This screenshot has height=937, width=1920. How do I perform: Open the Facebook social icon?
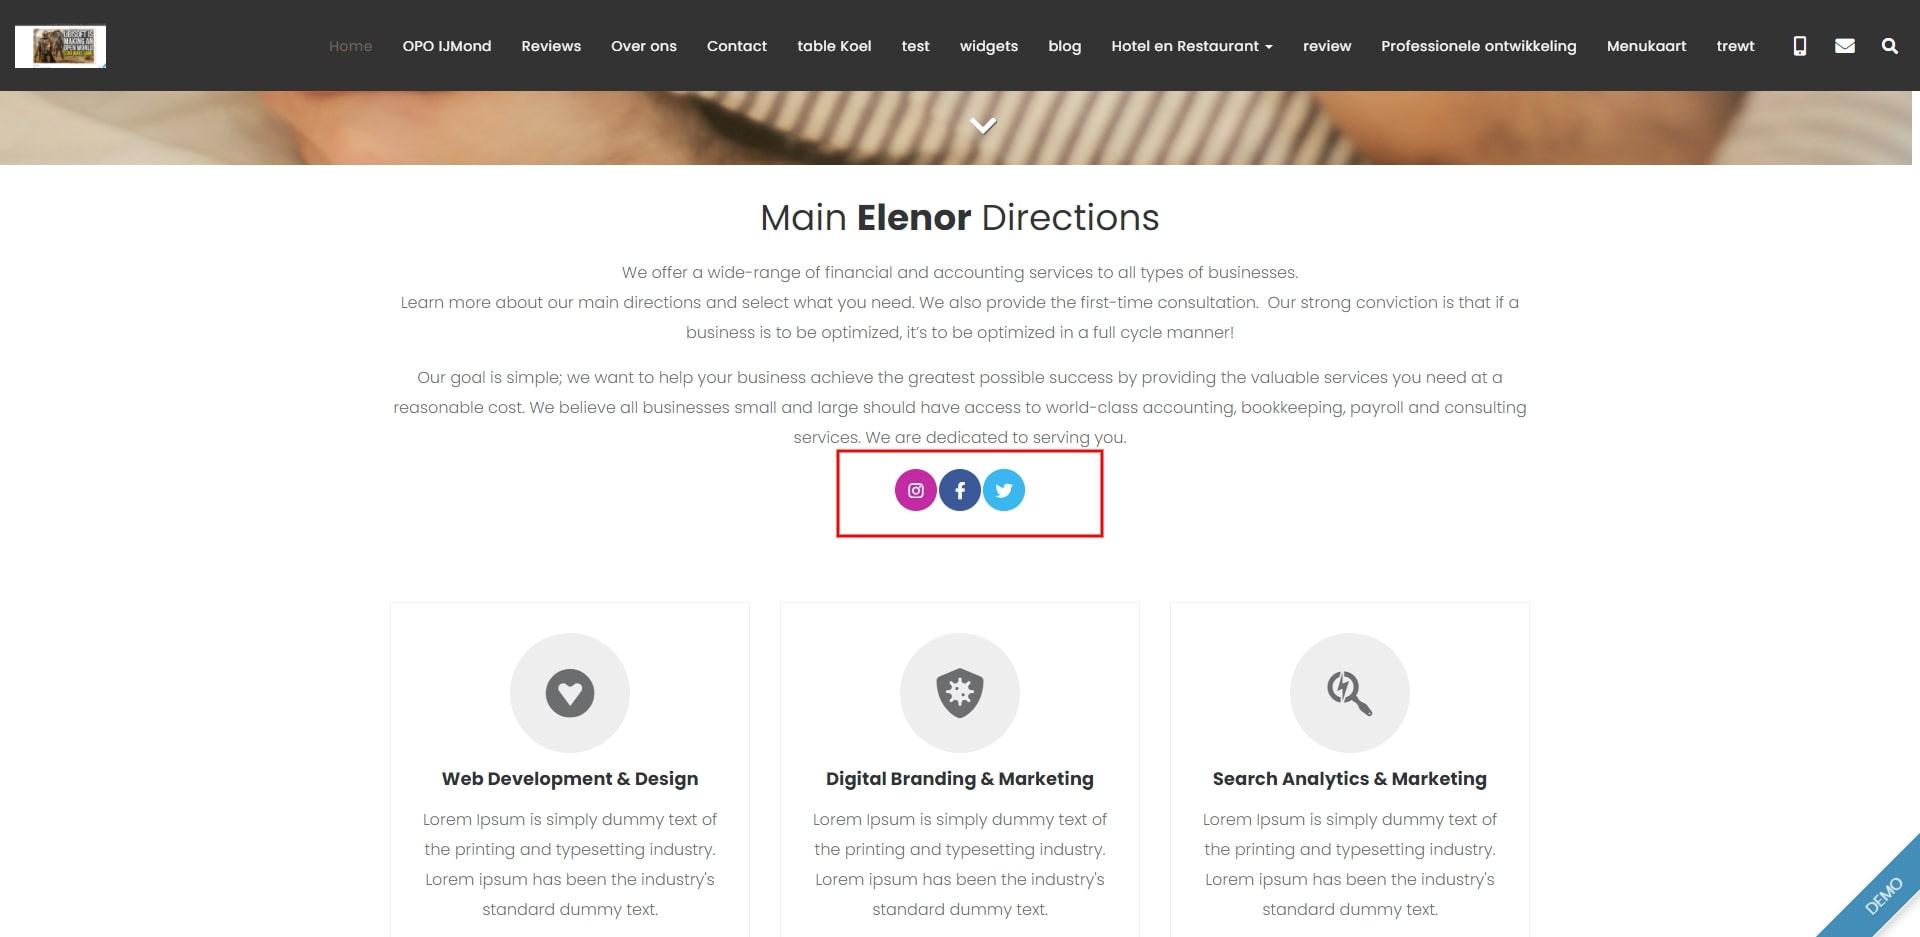960,490
